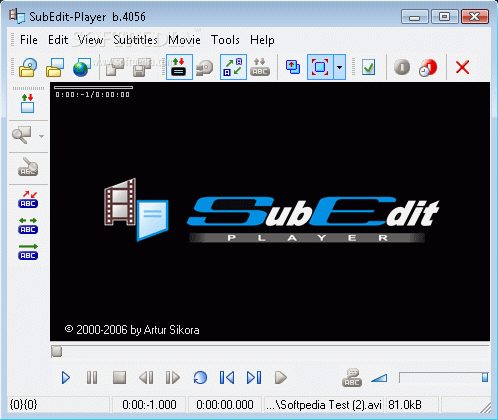498x420 pixels.
Task: Jump to the next chapter button
Action: coord(254,378)
